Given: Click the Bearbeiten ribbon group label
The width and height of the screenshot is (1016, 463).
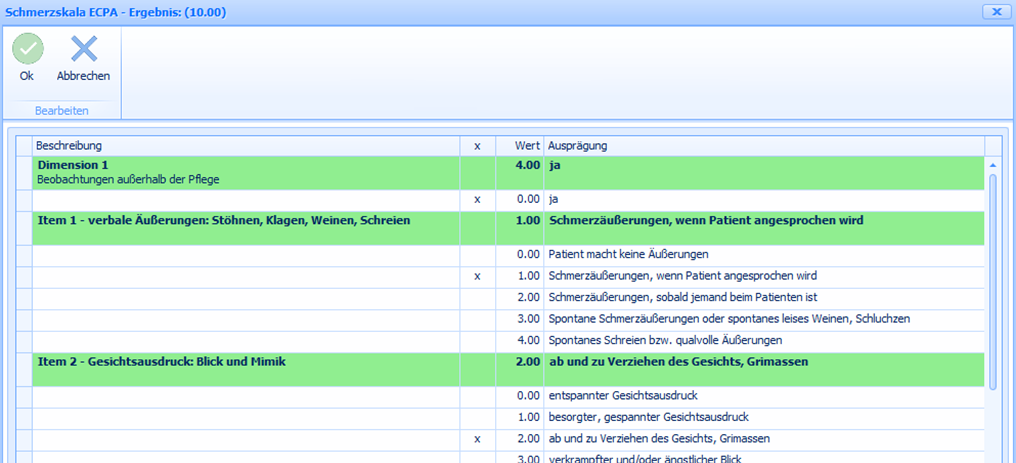Looking at the screenshot, I should (62, 110).
